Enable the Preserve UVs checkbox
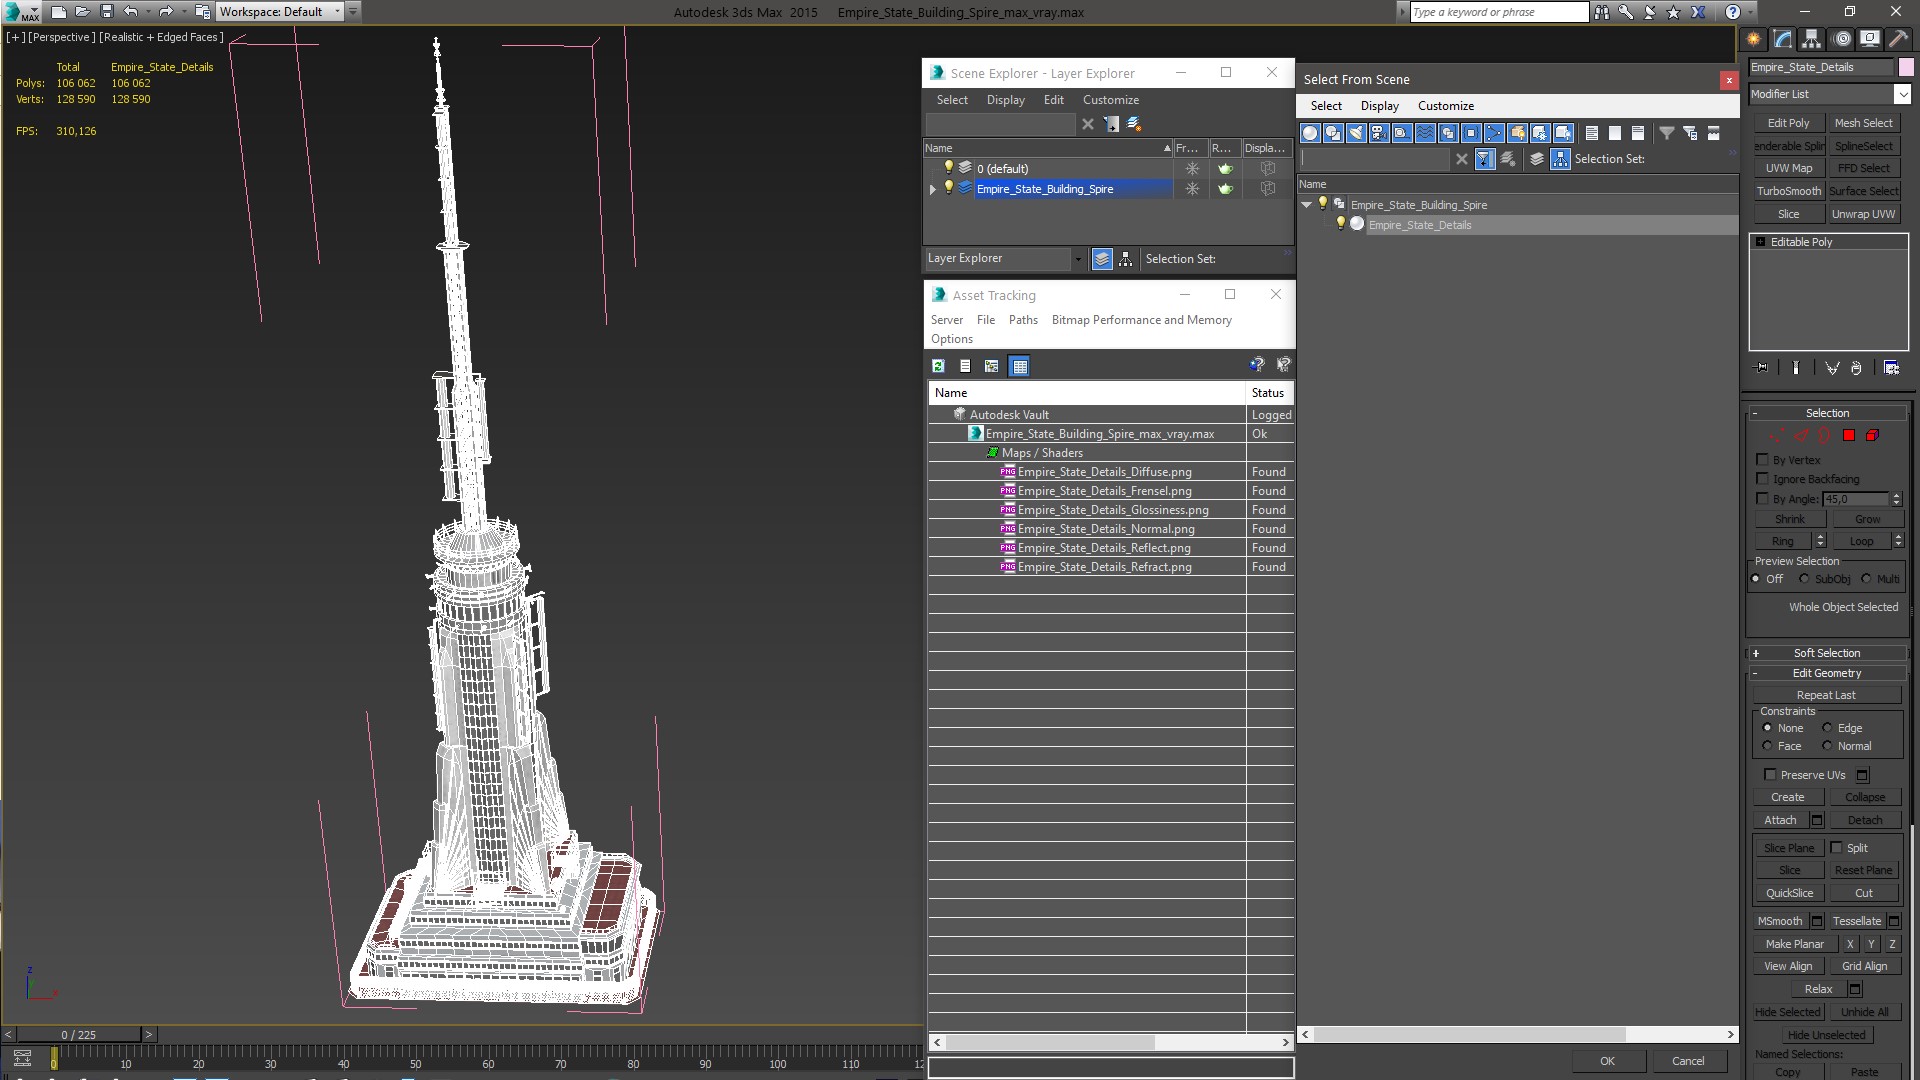The height and width of the screenshot is (1080, 1920). [x=1770, y=775]
